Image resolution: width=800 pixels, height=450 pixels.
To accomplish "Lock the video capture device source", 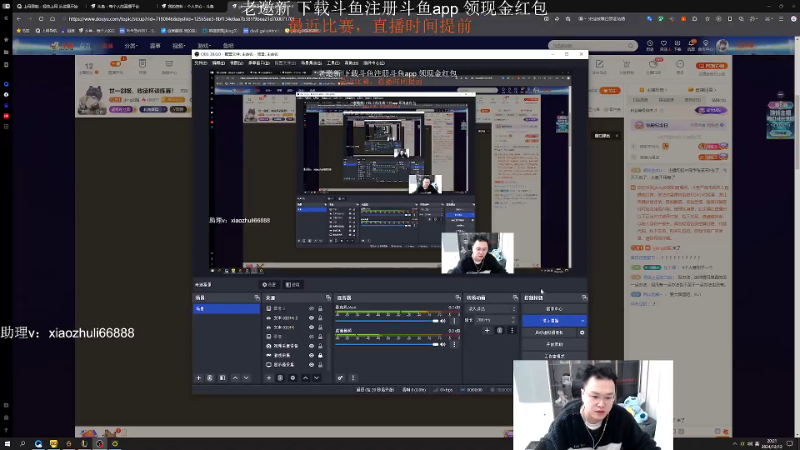I will tap(320, 346).
